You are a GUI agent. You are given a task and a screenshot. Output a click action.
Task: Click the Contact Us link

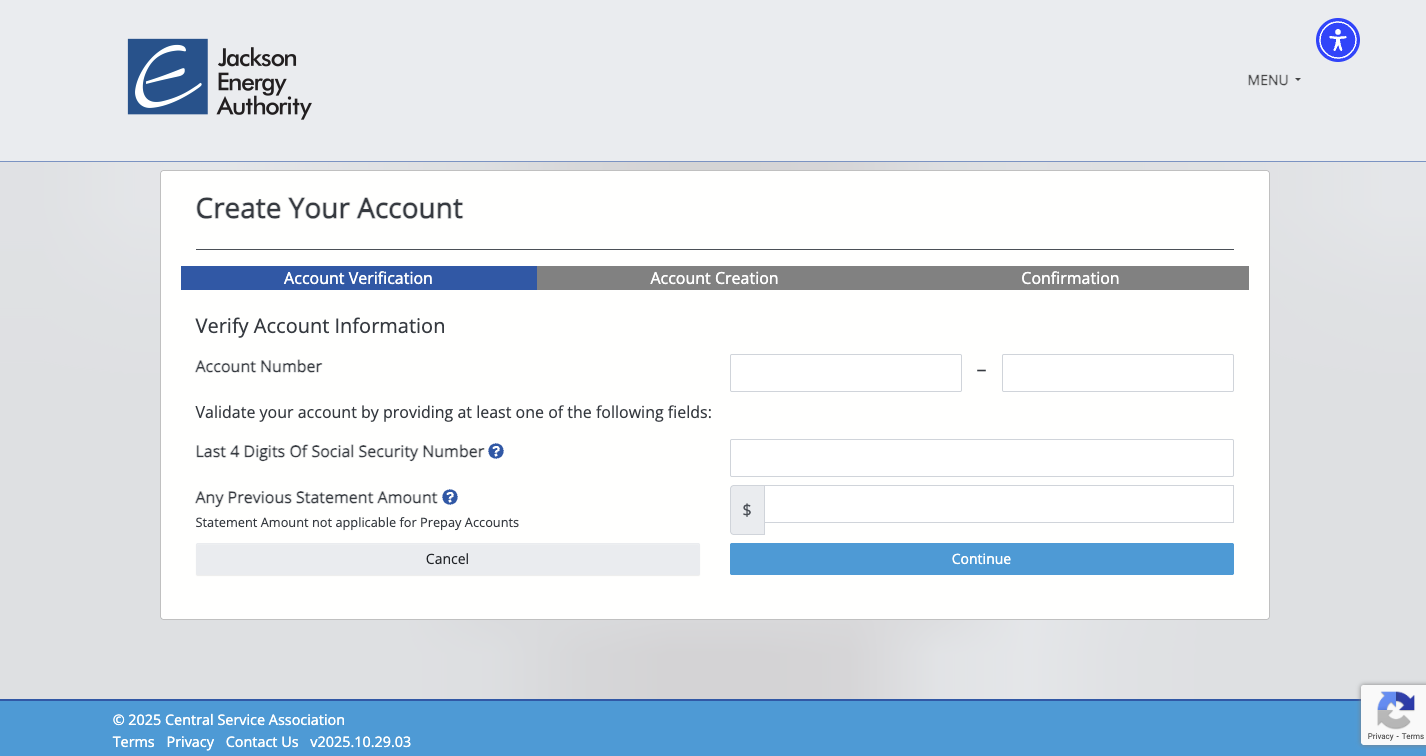pos(262,741)
